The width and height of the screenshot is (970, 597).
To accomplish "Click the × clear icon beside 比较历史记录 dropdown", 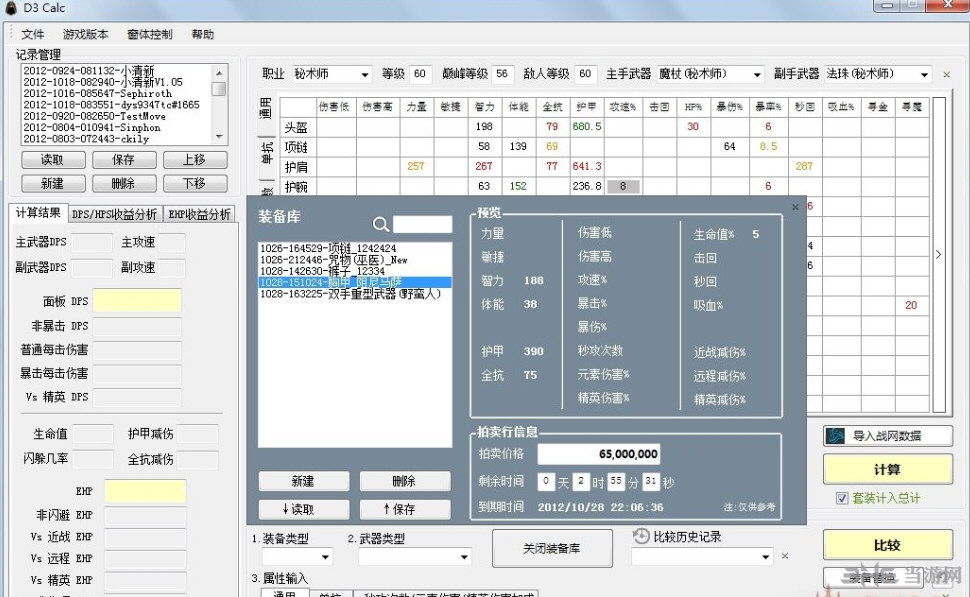I will tap(786, 554).
